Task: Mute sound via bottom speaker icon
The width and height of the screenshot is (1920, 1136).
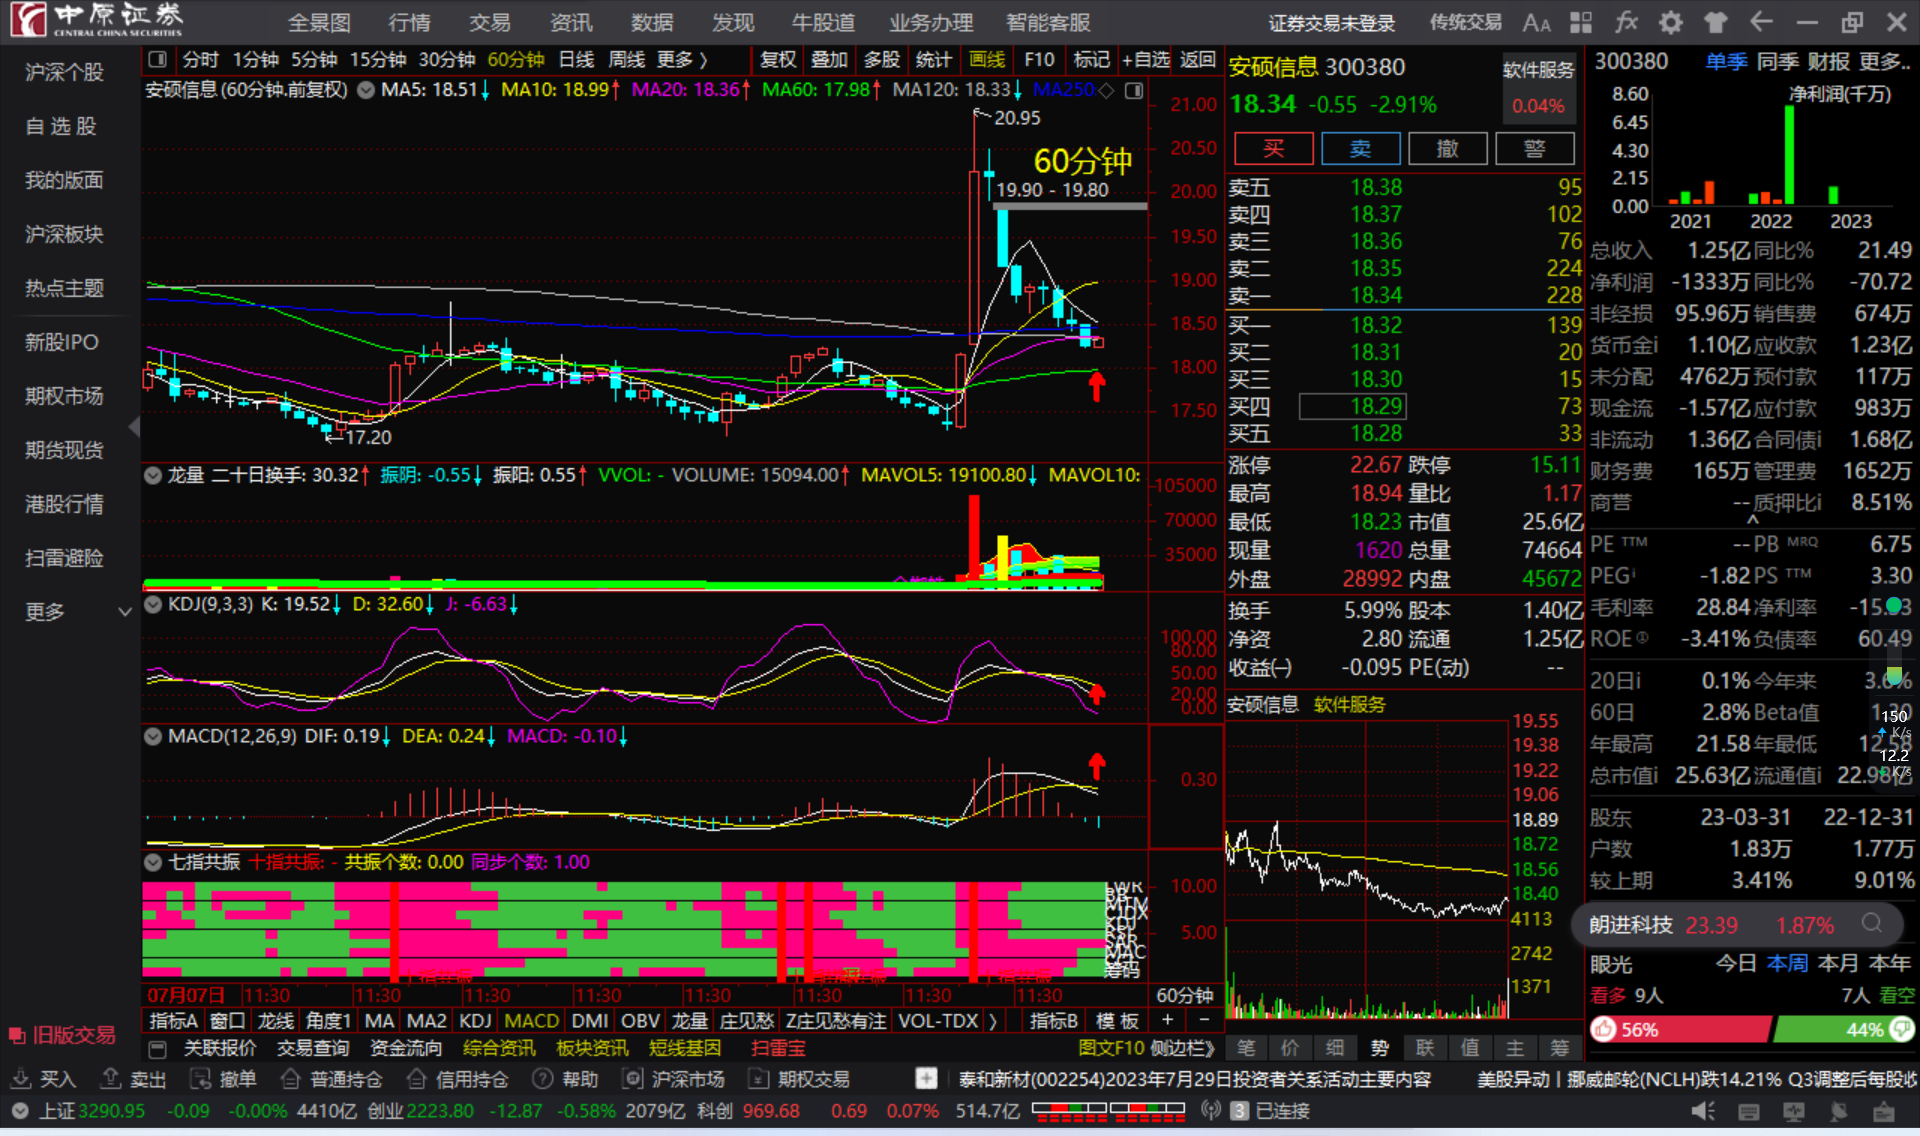Action: (x=1702, y=1111)
